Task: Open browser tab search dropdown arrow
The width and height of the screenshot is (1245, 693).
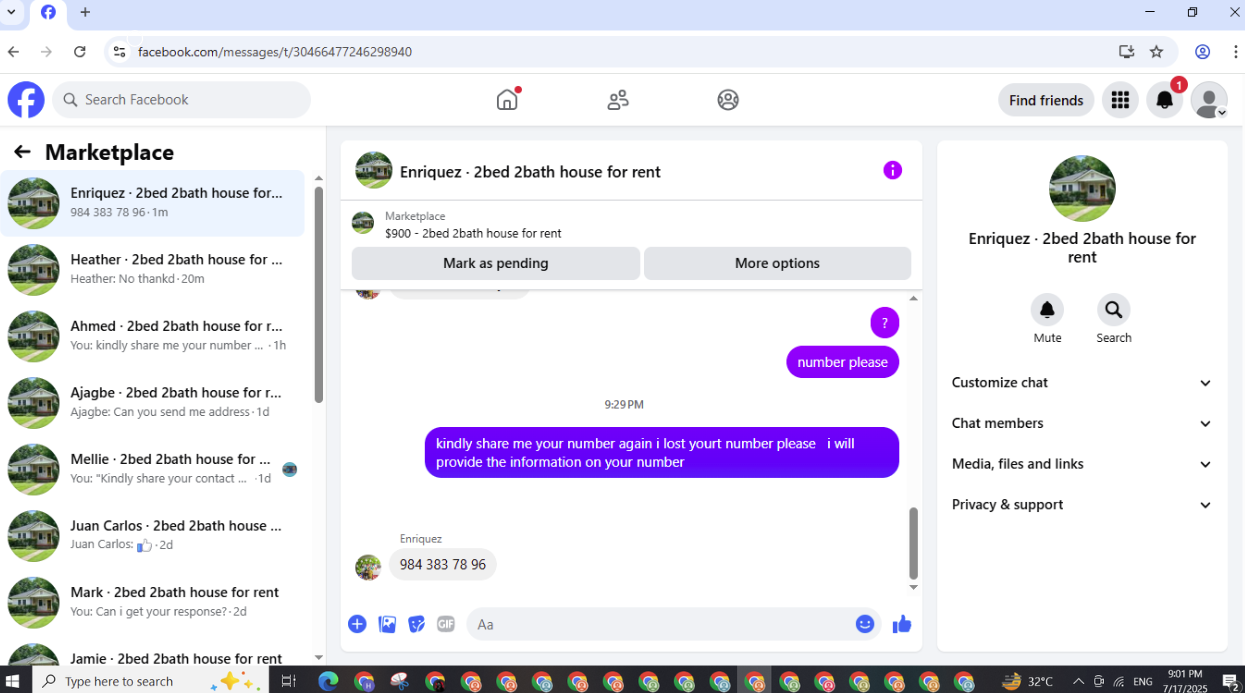Action: tap(9, 13)
